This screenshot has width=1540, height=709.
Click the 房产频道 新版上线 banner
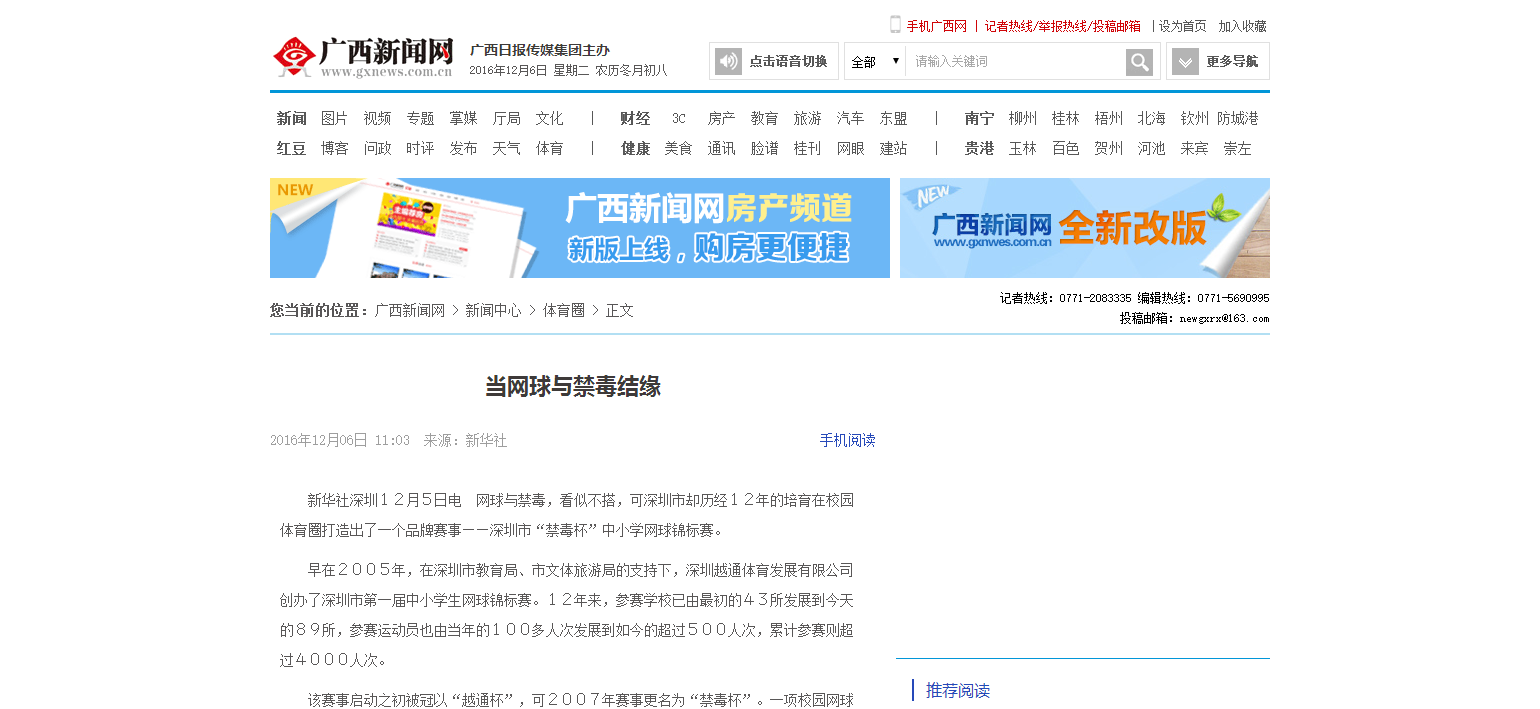580,228
